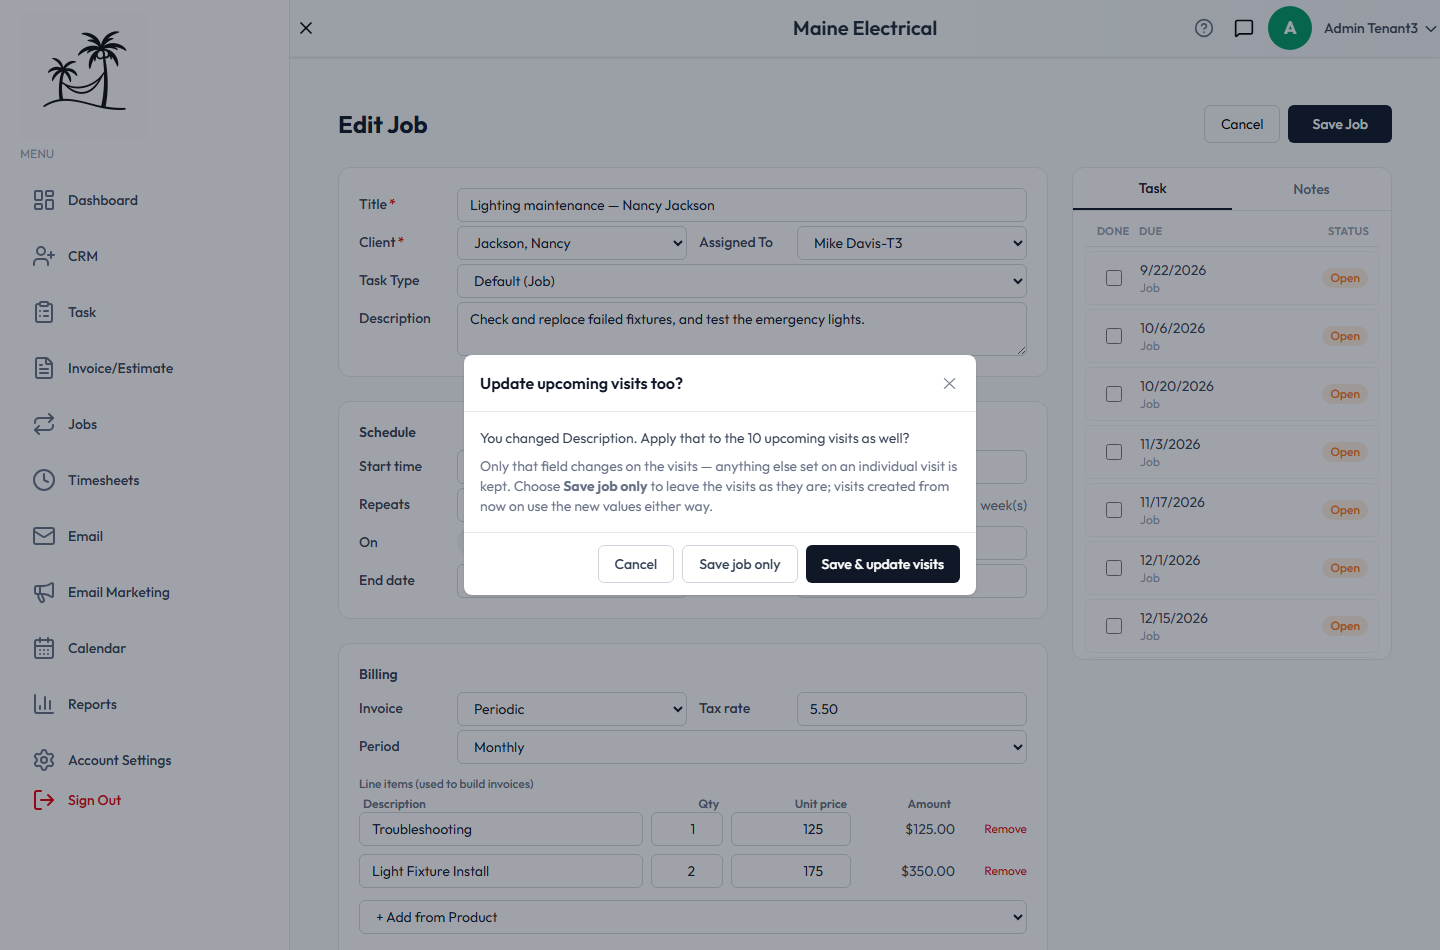
Task: Open the Reports bar chart icon
Action: 44,704
